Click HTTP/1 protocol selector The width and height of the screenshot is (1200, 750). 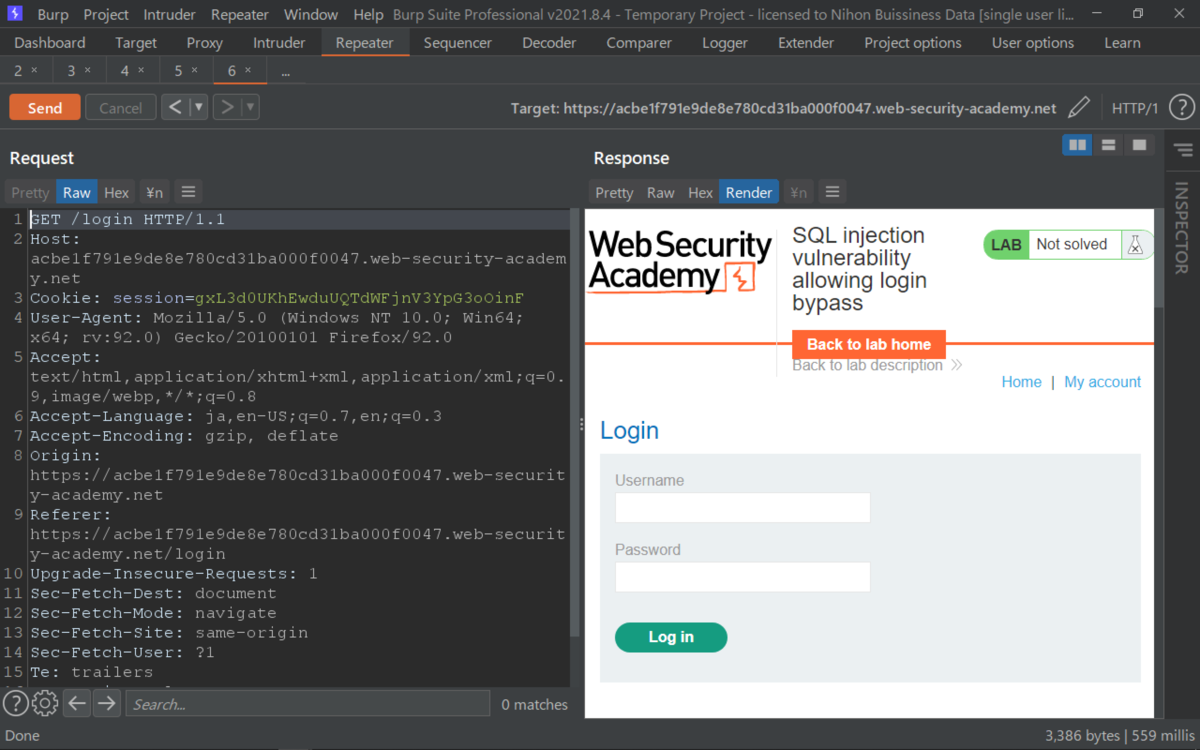click(x=1135, y=108)
